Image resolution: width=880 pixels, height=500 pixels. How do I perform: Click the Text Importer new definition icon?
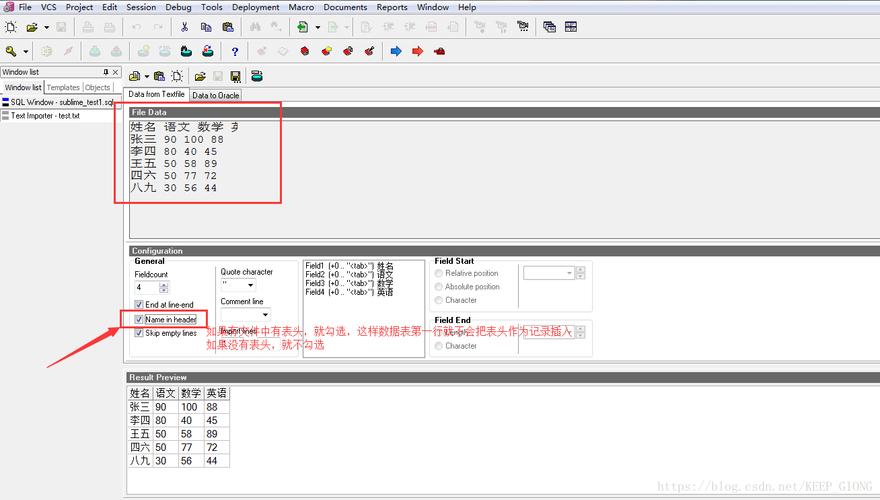click(x=177, y=76)
